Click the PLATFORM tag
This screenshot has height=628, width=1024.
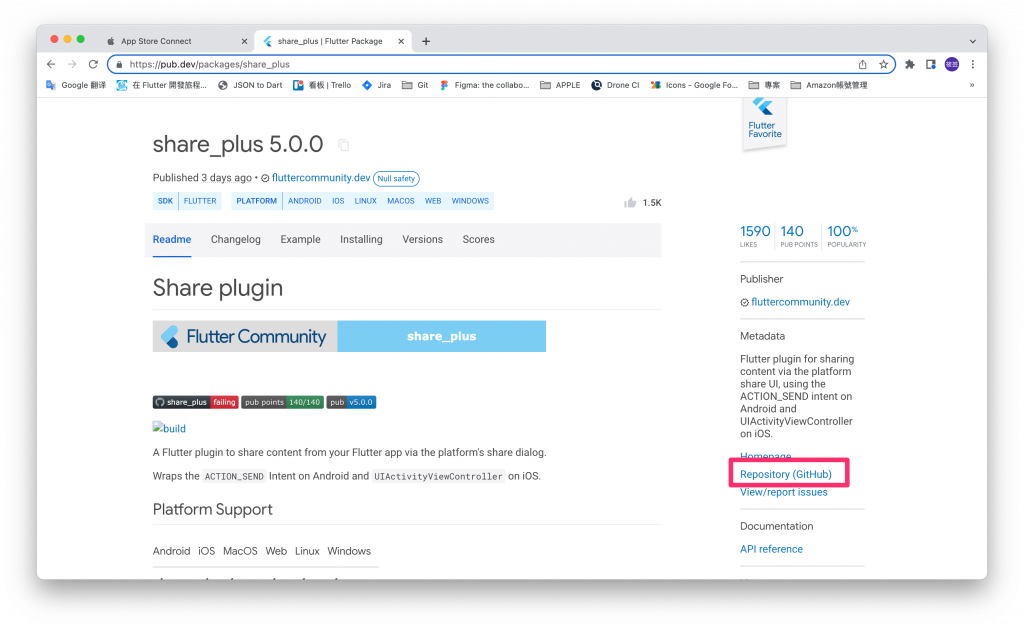click(257, 201)
